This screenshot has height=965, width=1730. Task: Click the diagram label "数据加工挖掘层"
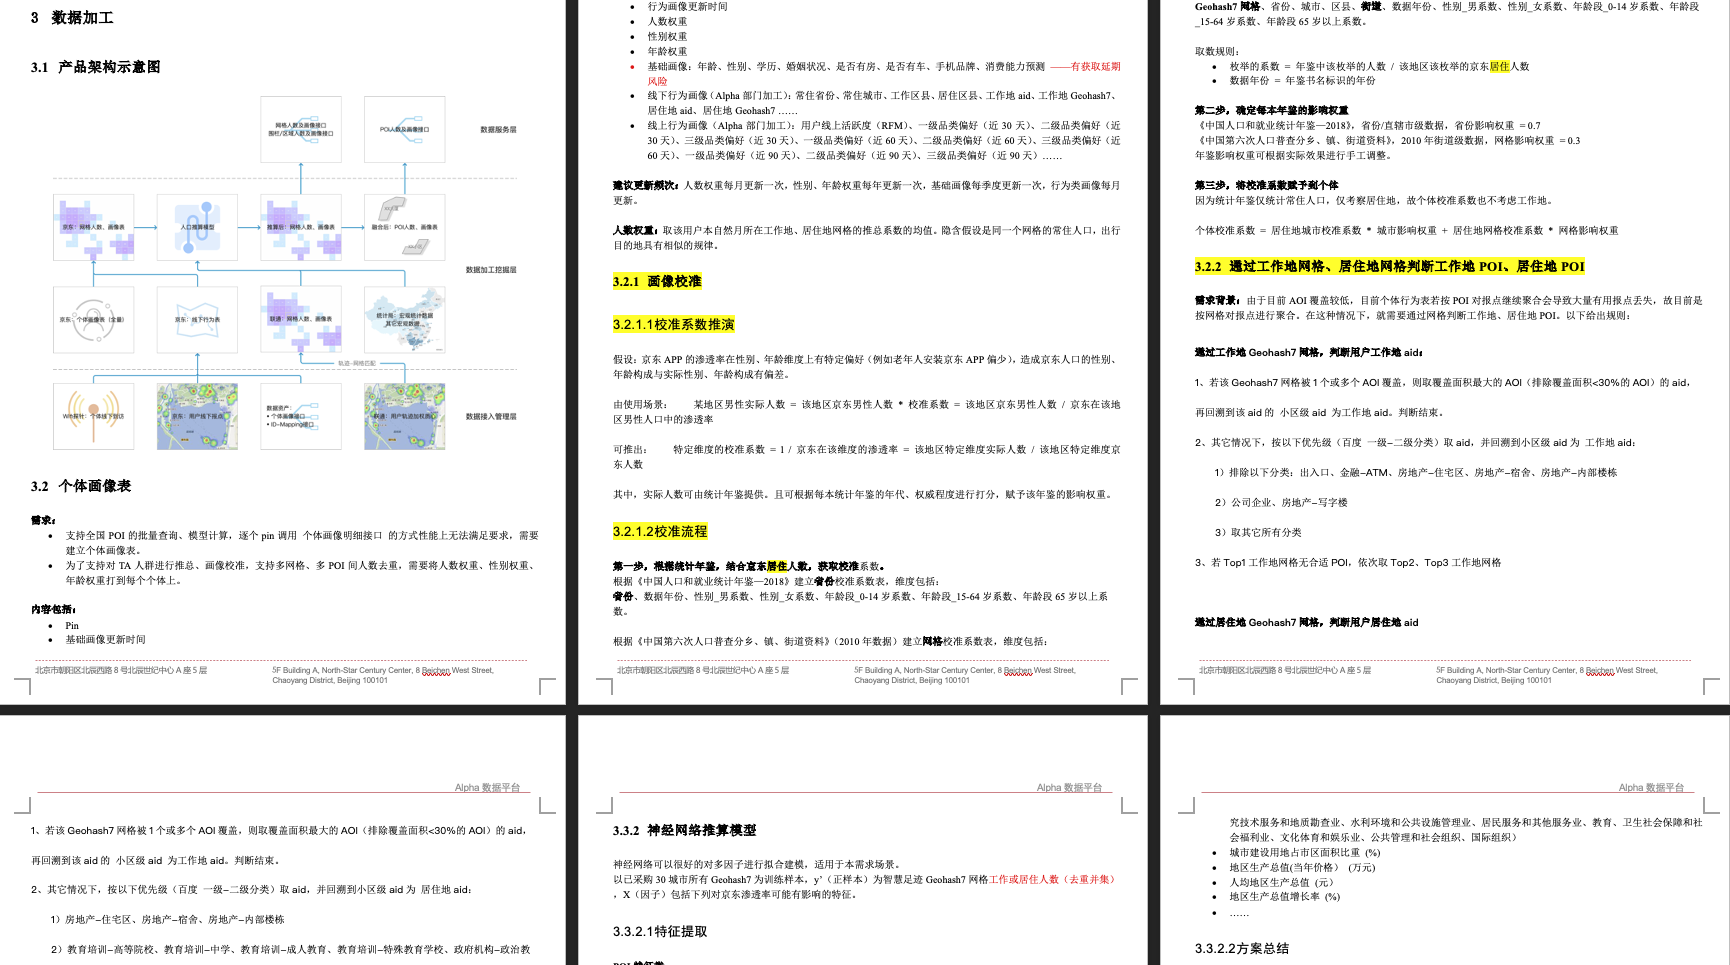point(491,270)
